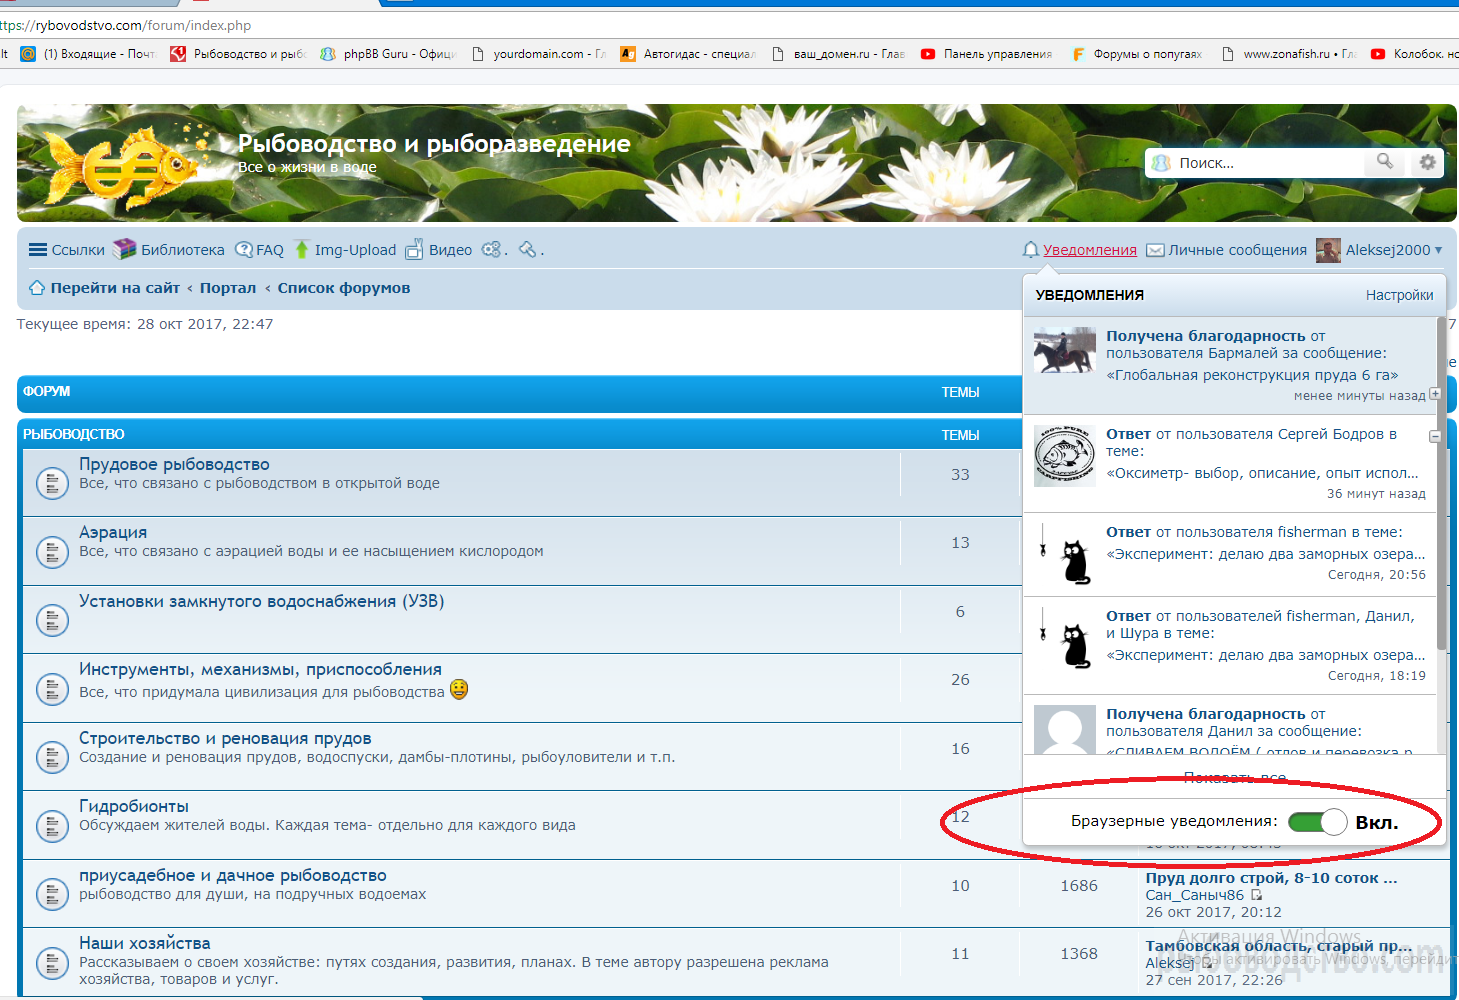Click the forum icon beside Гидробионты

[x=52, y=825]
